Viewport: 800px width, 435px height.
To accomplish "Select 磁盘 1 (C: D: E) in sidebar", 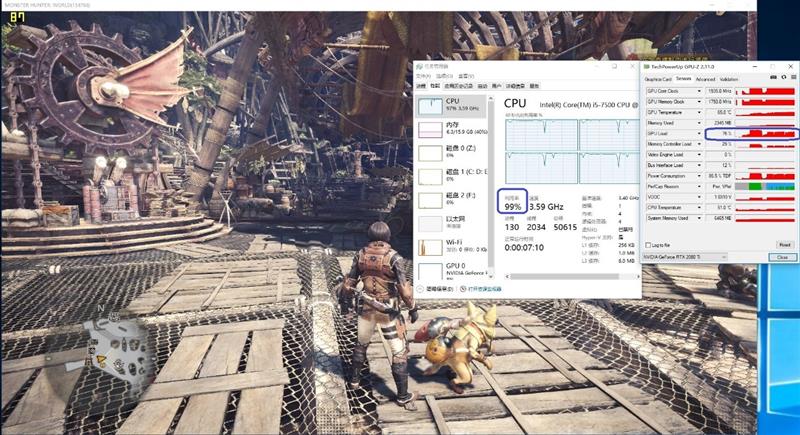I will (x=453, y=175).
